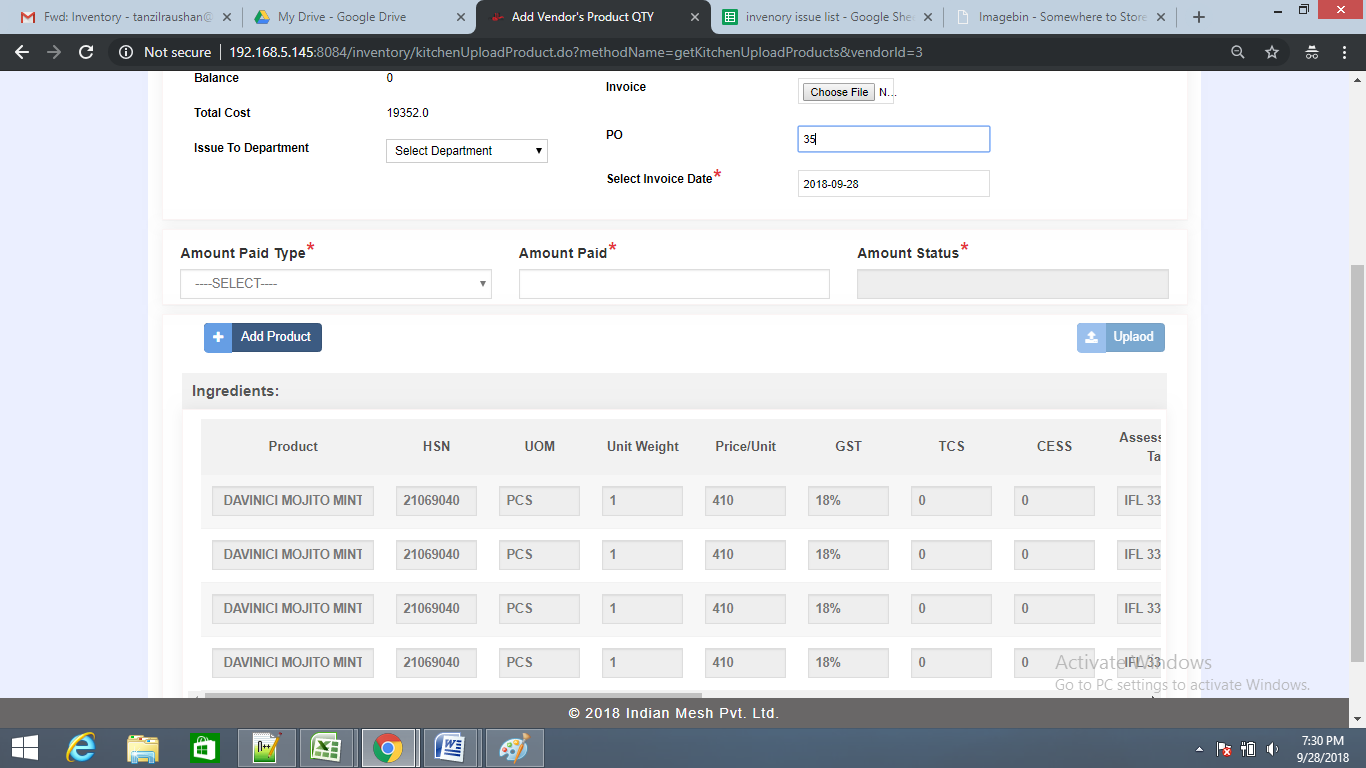Image resolution: width=1366 pixels, height=768 pixels.
Task: Click the Ingredients: section heading
Action: [236, 391]
